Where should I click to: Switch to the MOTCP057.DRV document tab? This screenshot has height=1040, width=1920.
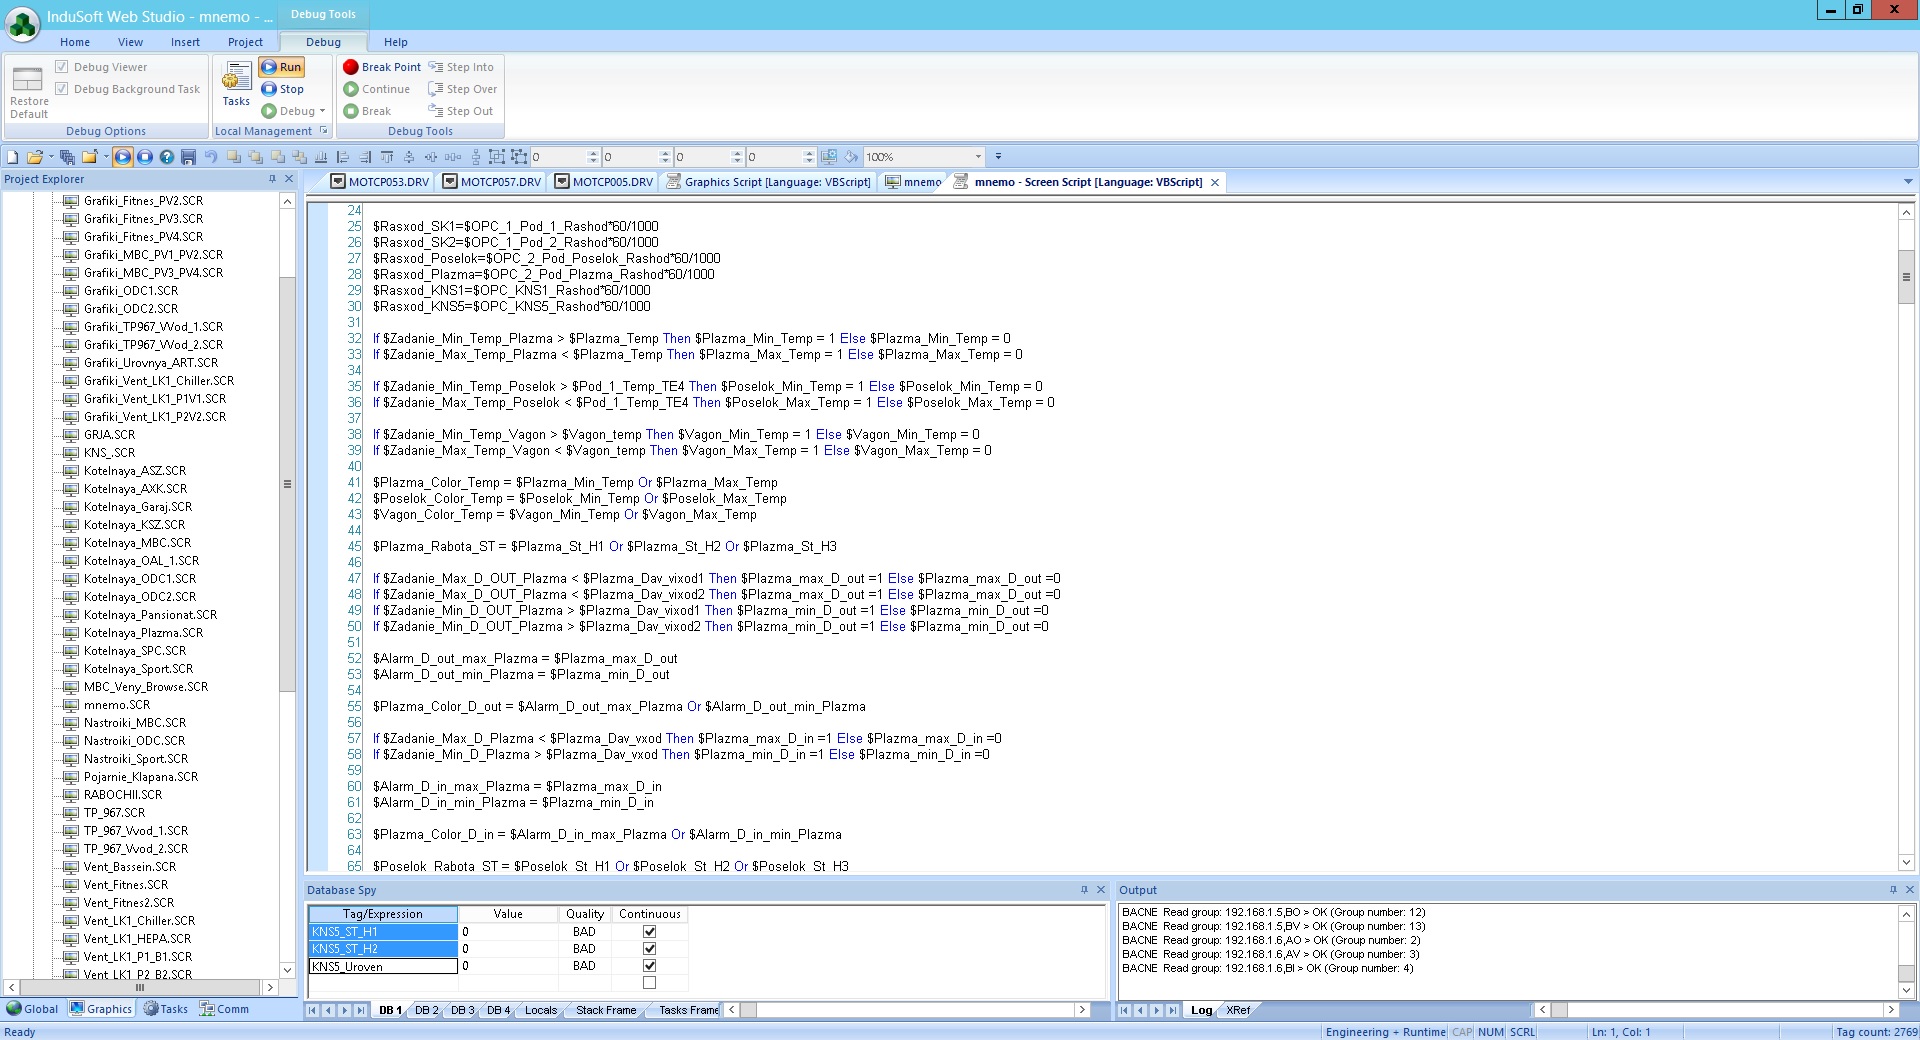pyautogui.click(x=492, y=182)
